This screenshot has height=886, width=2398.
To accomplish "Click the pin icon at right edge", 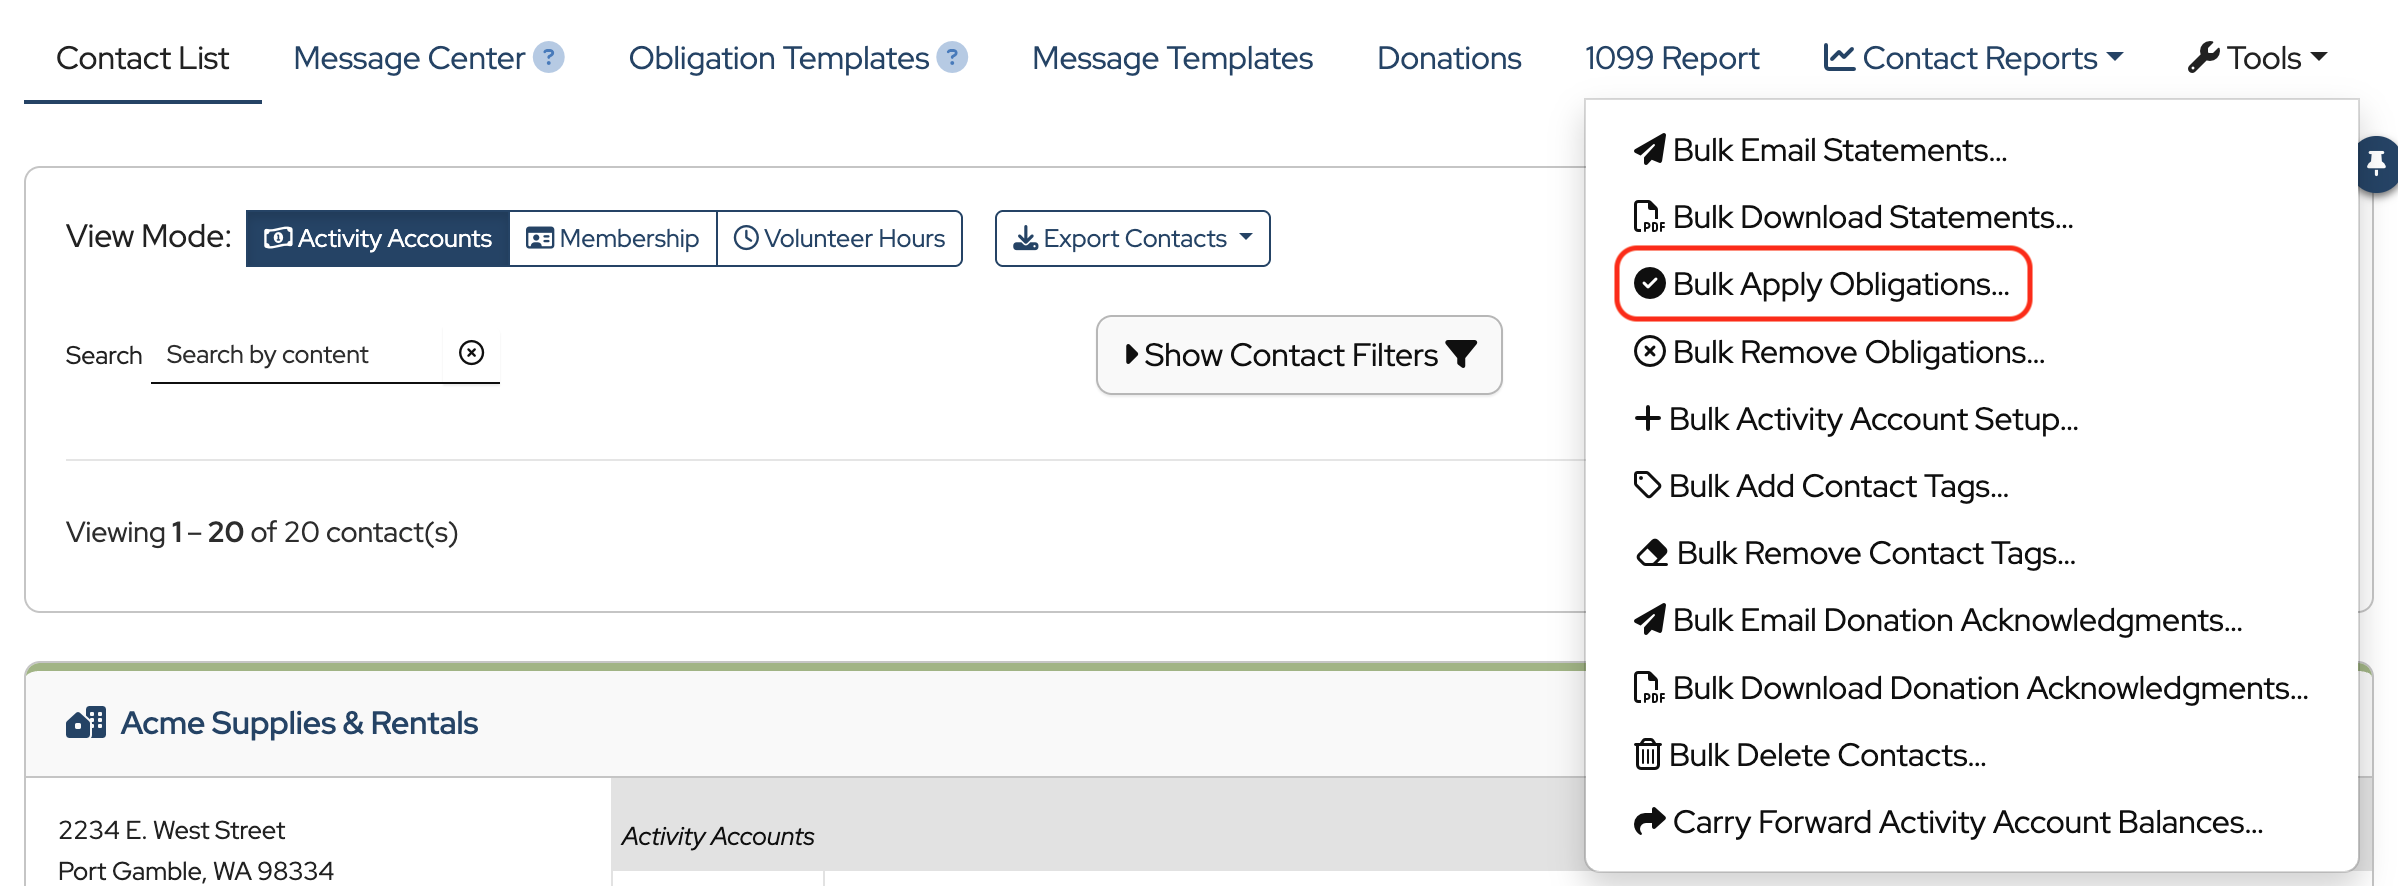I will tap(2376, 162).
